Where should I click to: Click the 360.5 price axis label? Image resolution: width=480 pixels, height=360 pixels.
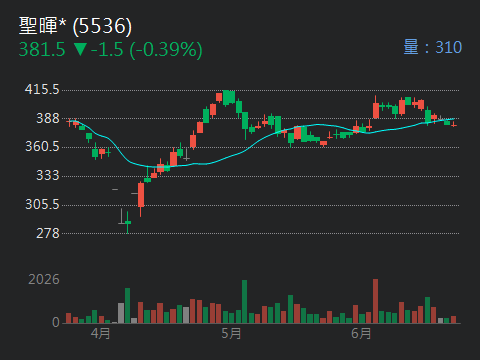pos(42,147)
